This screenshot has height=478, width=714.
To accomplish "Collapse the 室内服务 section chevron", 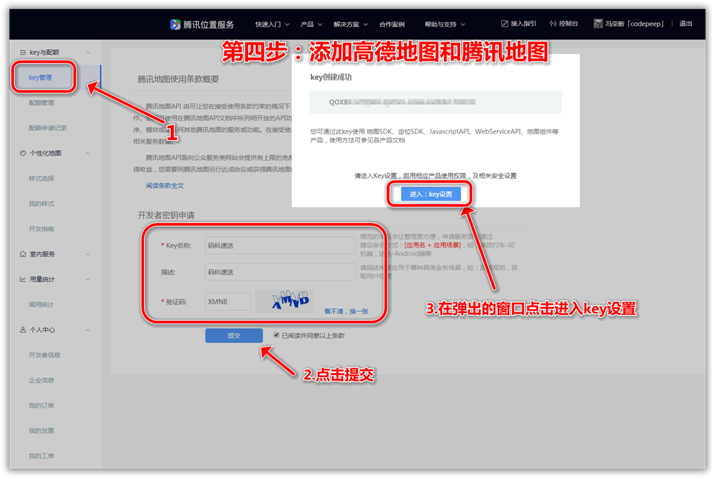I will [88, 254].
